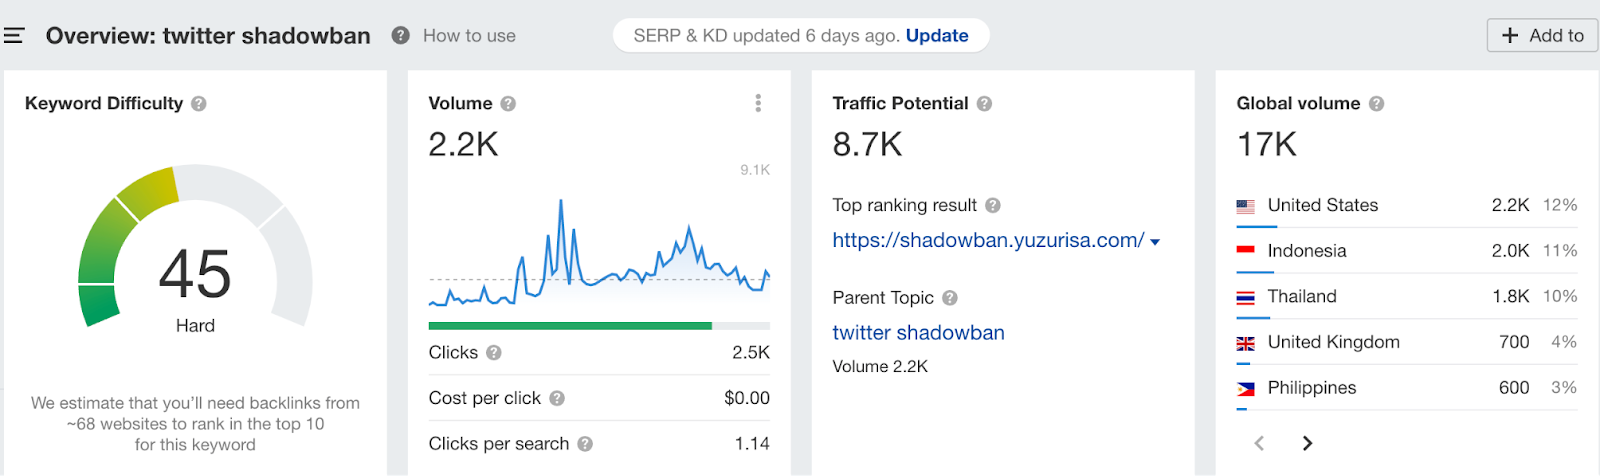Click the green clicks progress bar

tap(570, 326)
